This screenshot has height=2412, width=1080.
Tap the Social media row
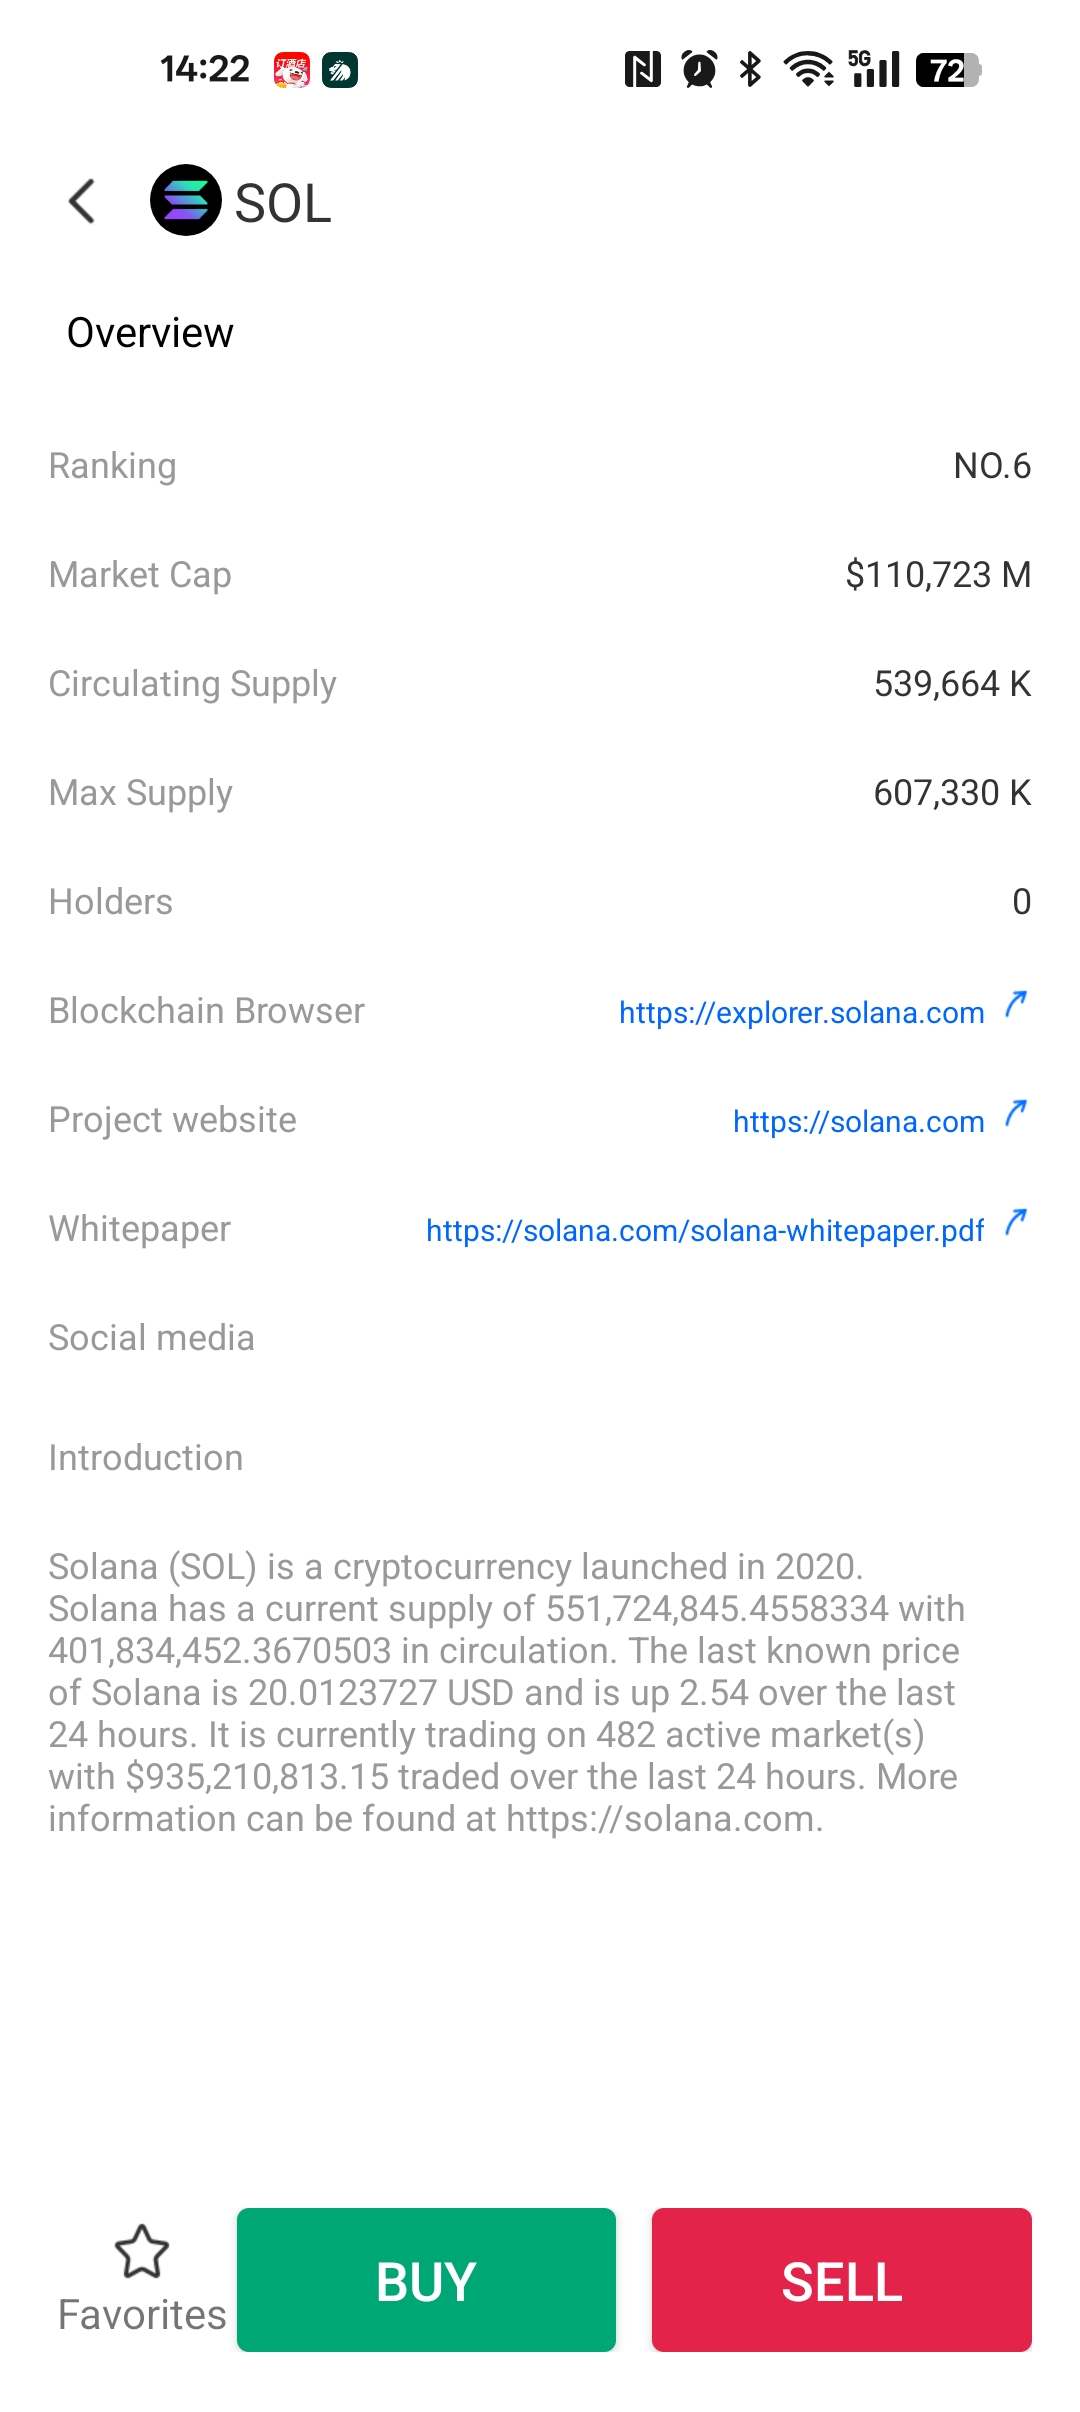point(152,1338)
